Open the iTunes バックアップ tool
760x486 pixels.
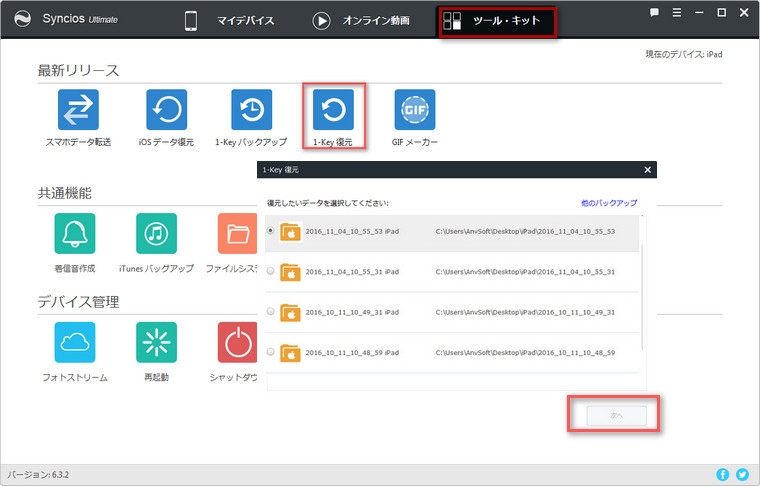[157, 234]
